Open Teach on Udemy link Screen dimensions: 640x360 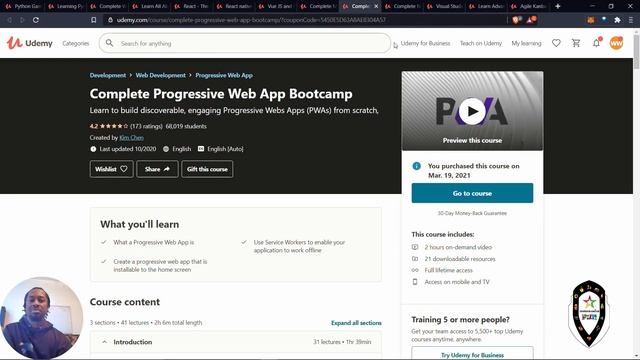pos(481,43)
